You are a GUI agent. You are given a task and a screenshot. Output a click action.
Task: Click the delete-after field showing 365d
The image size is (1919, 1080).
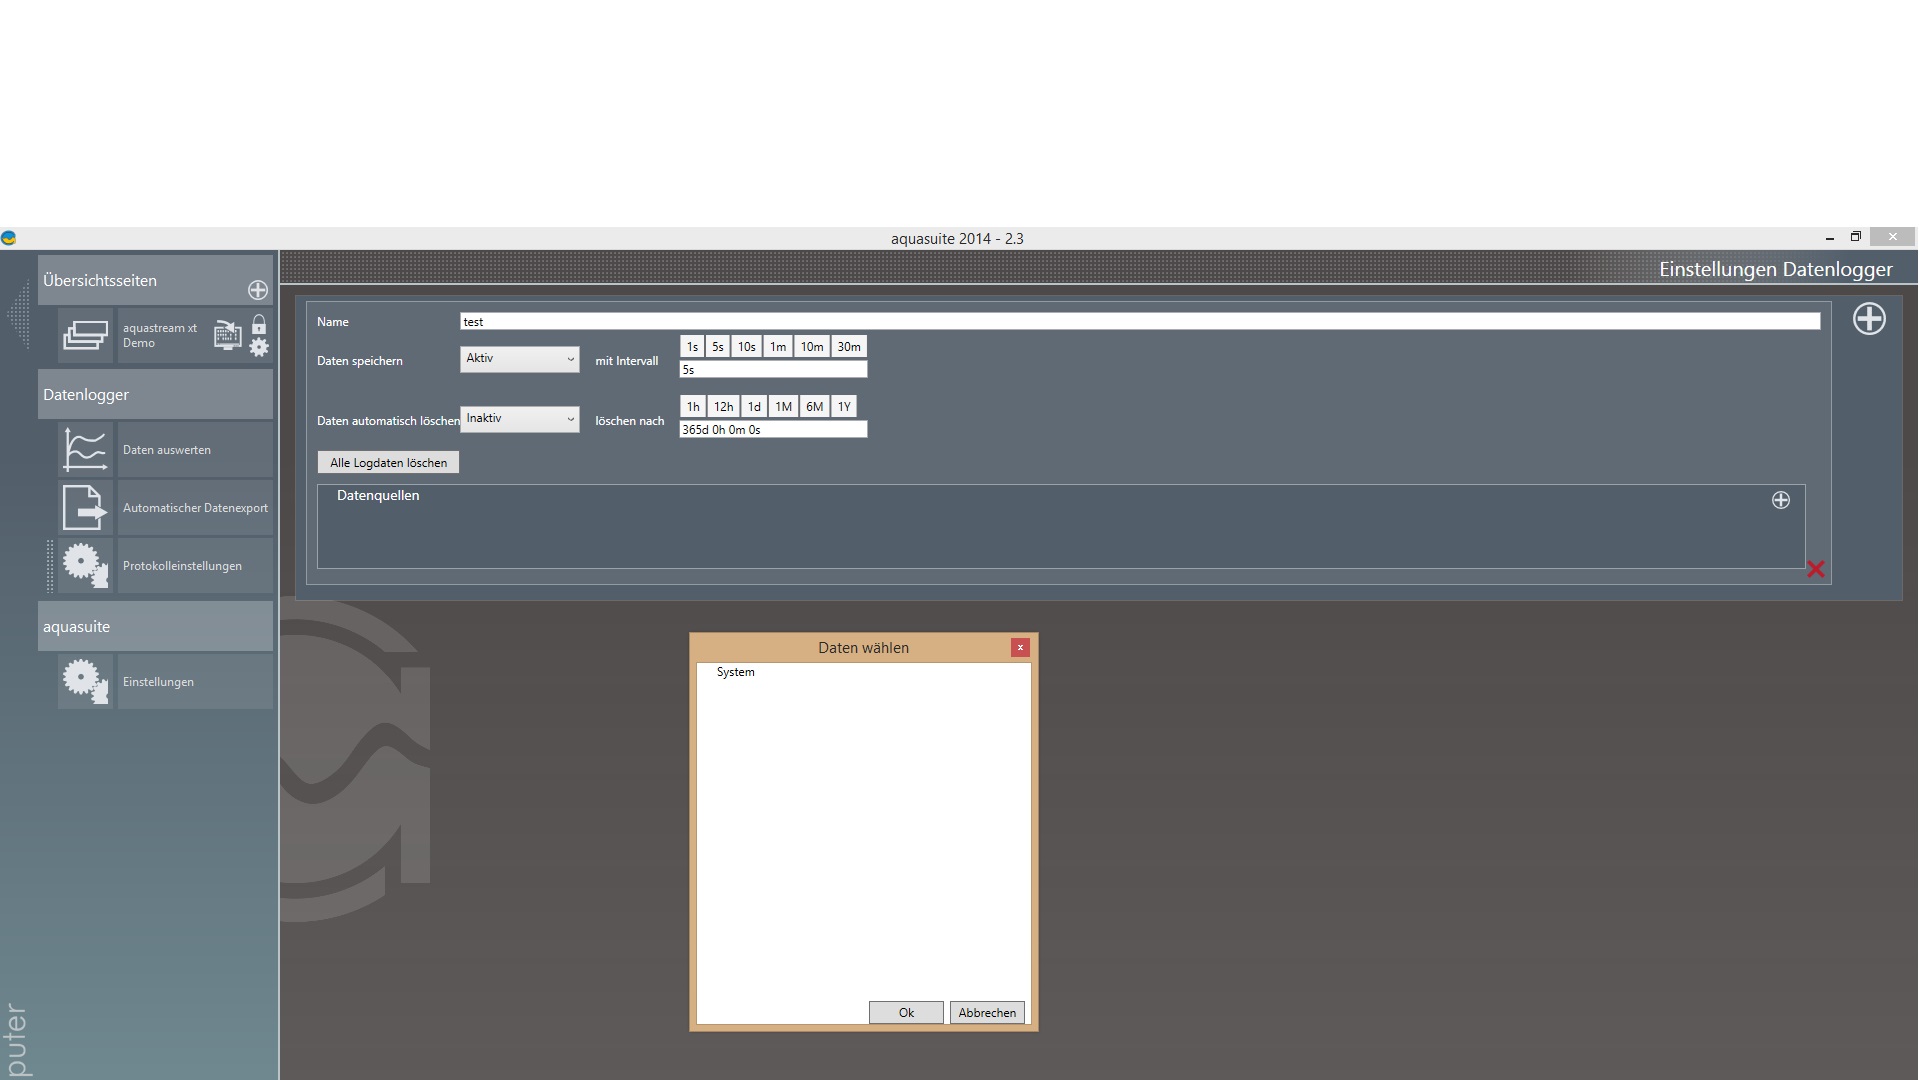(773, 430)
